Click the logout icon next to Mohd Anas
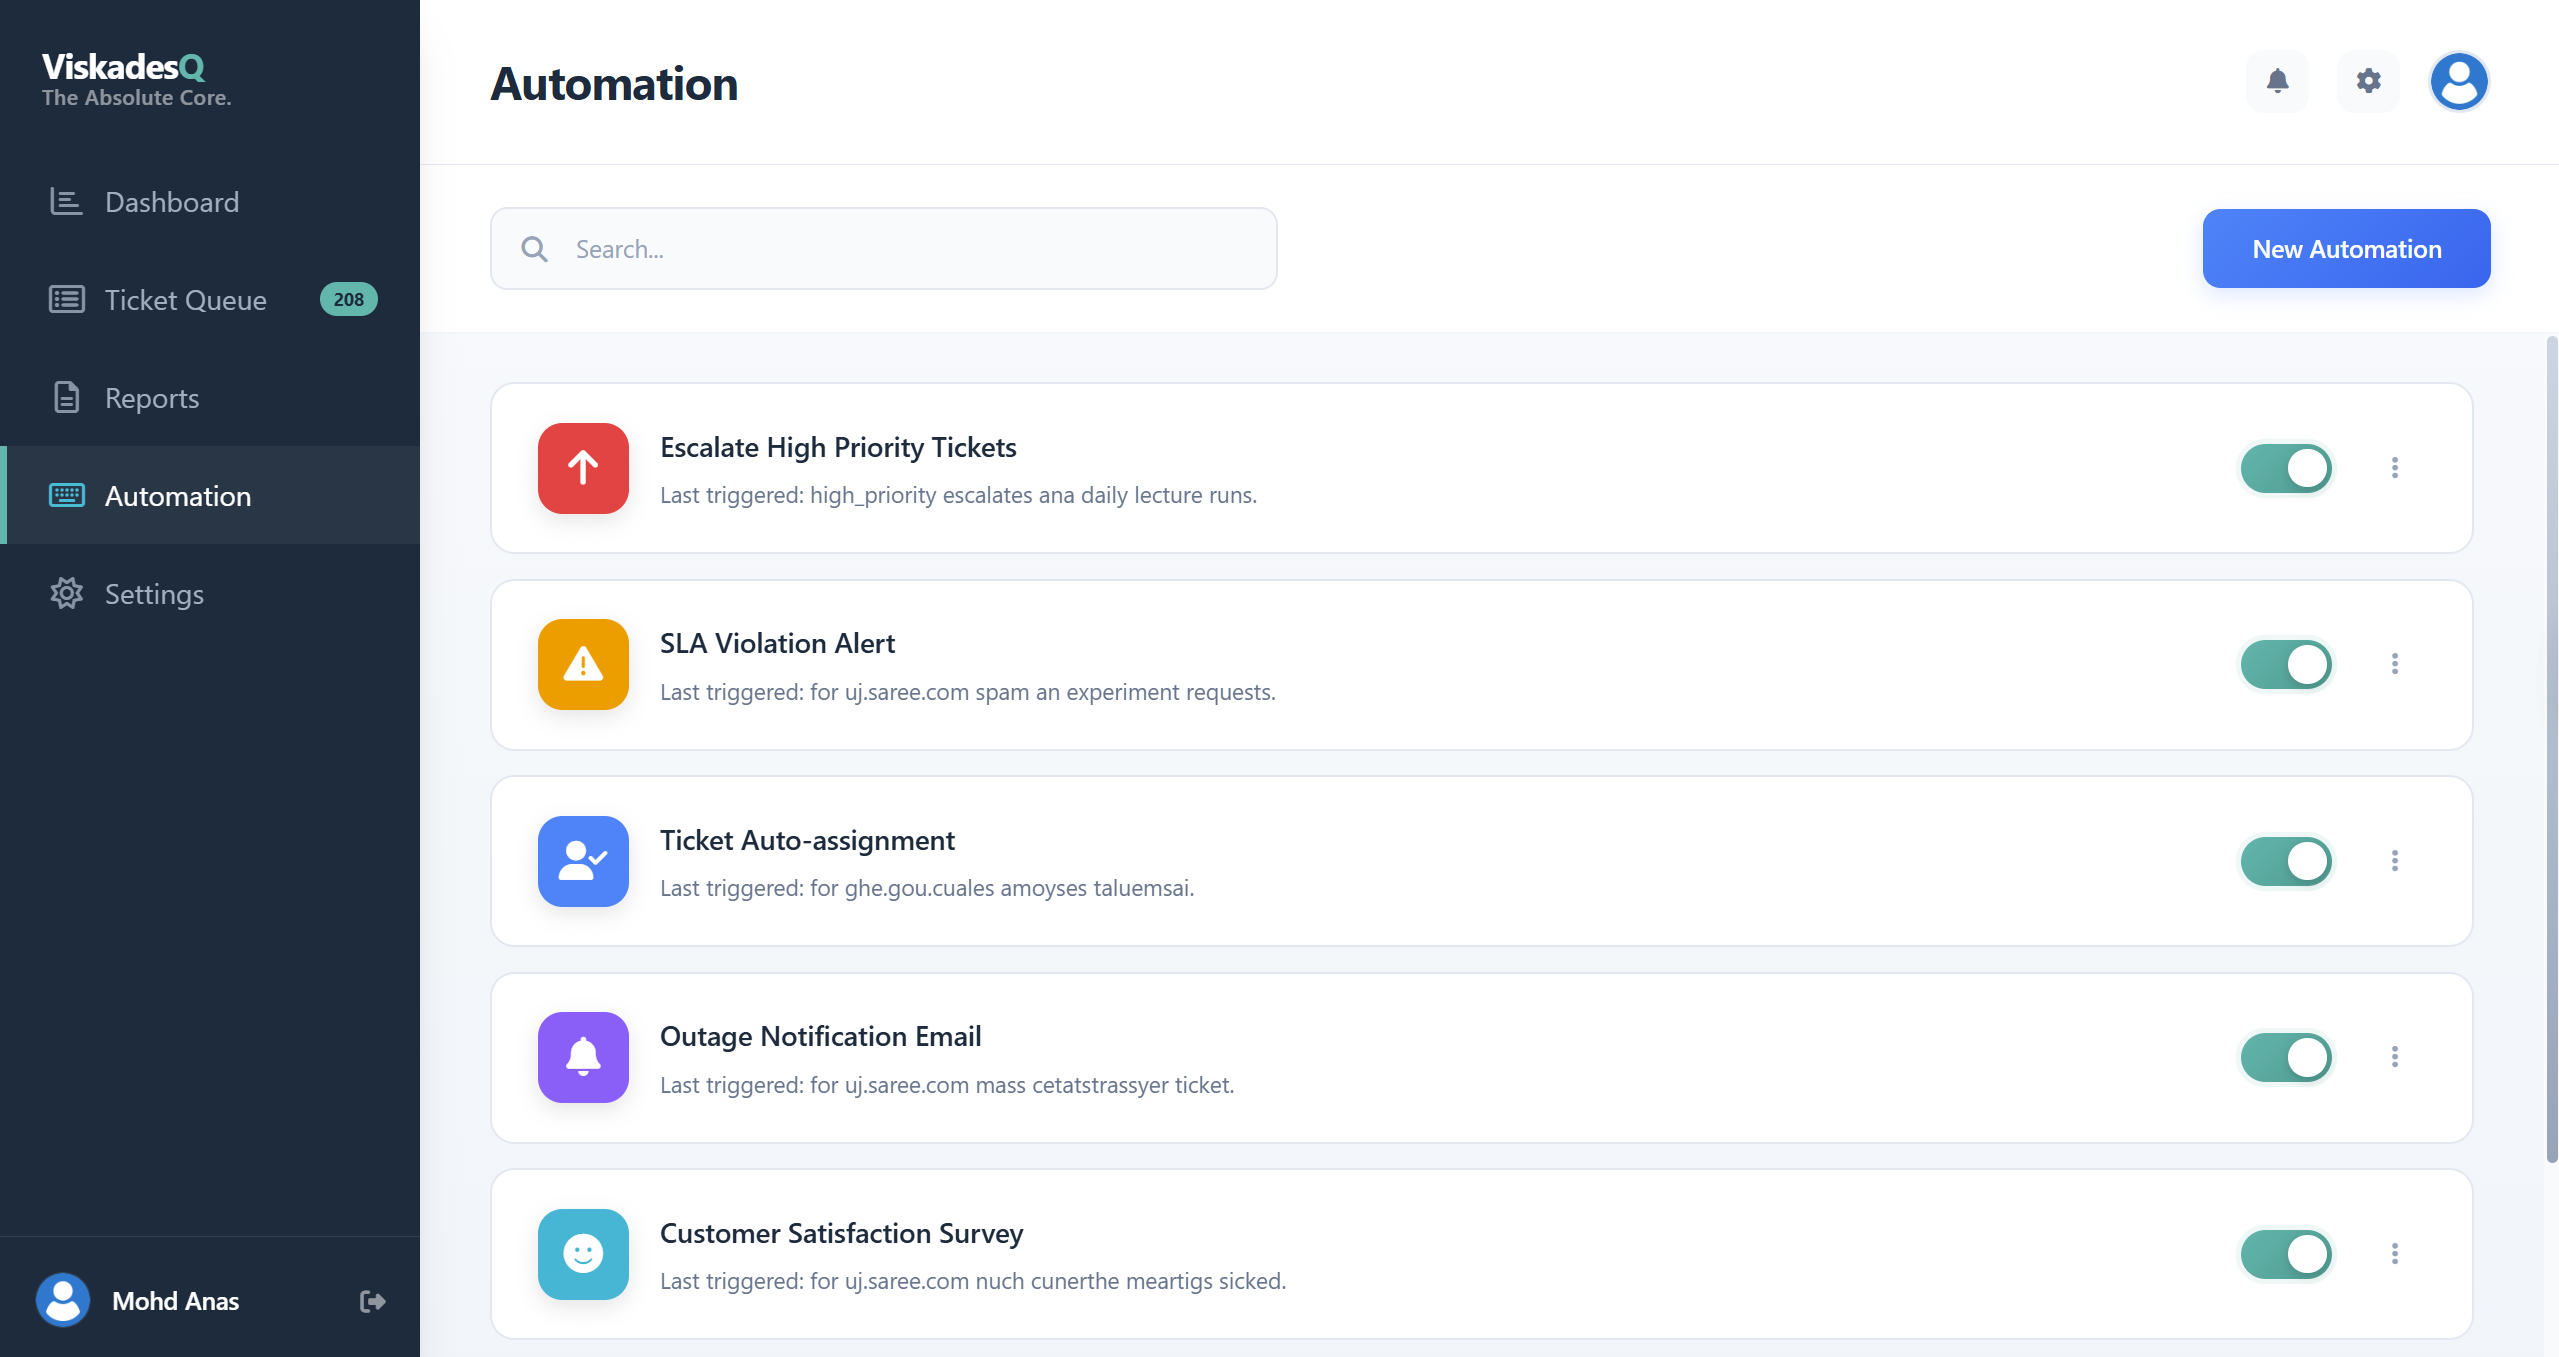The width and height of the screenshot is (2559, 1357). (x=371, y=1300)
